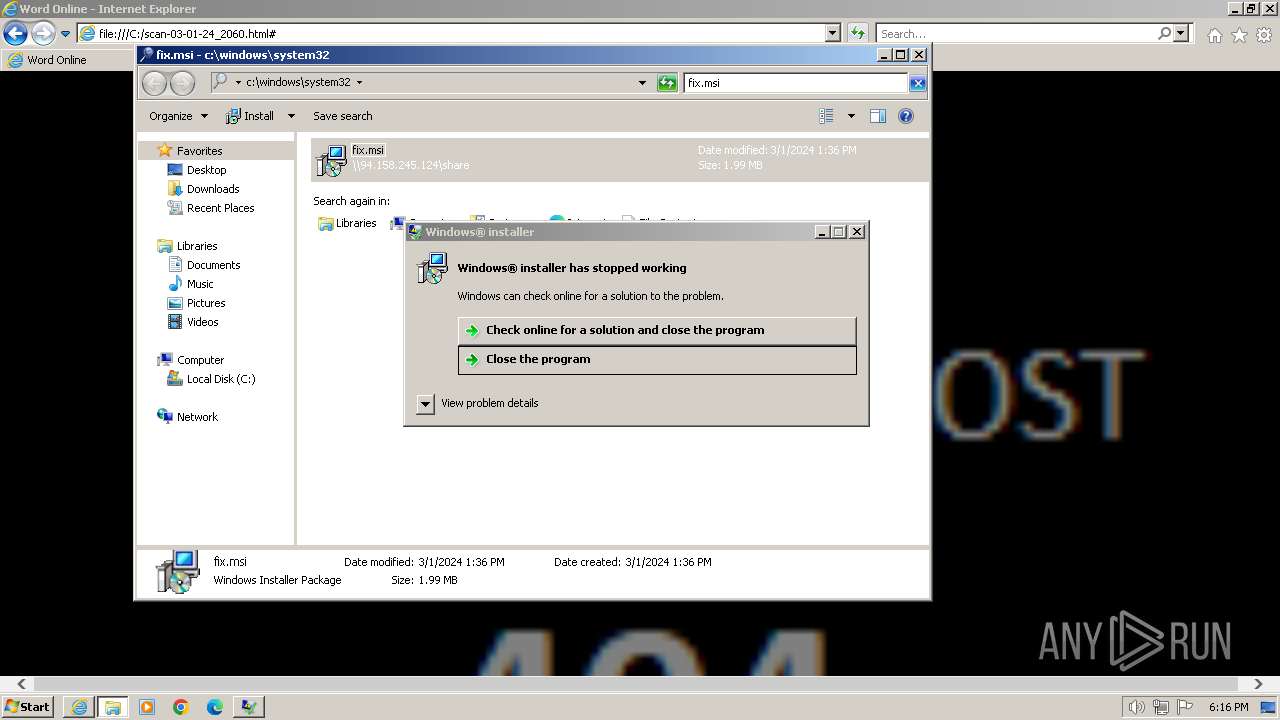Open Music library
Screen dimensions: 1280x720
pos(200,284)
